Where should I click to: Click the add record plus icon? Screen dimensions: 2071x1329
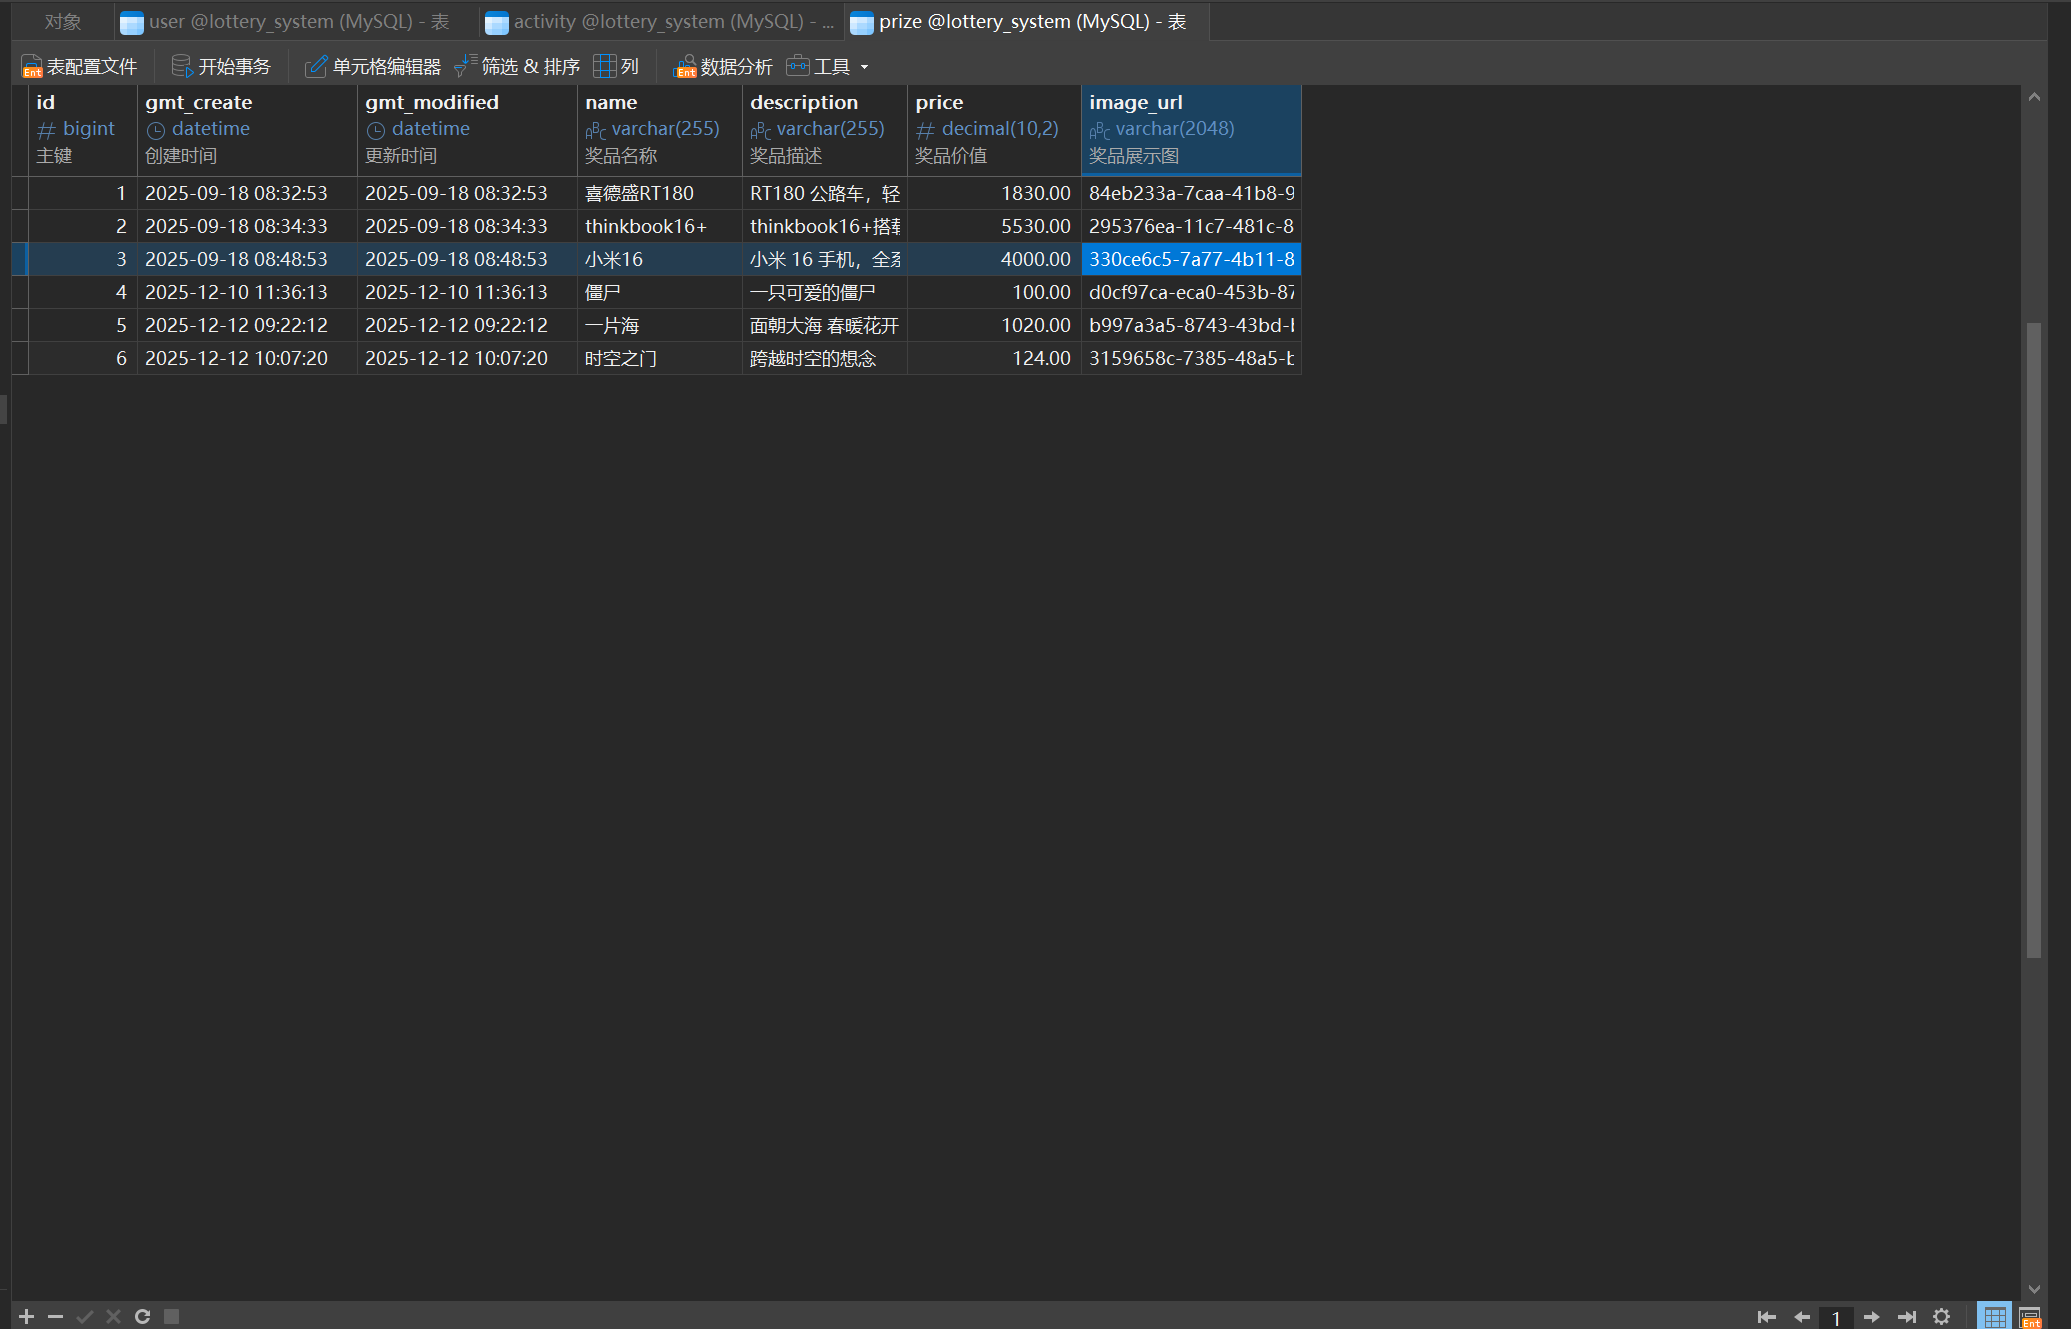(27, 1316)
